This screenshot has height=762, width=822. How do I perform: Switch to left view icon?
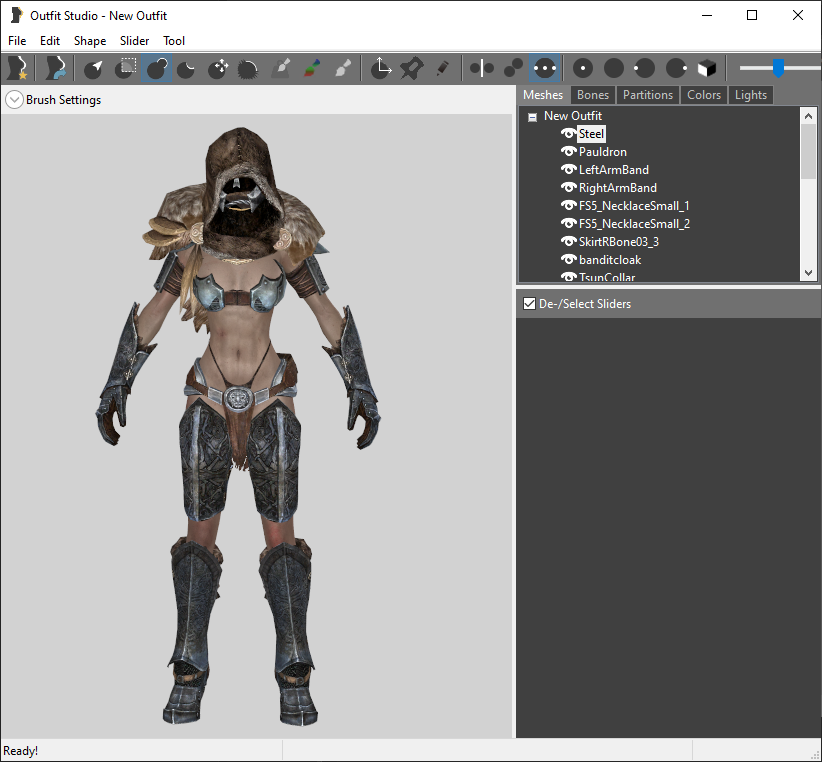click(x=644, y=68)
